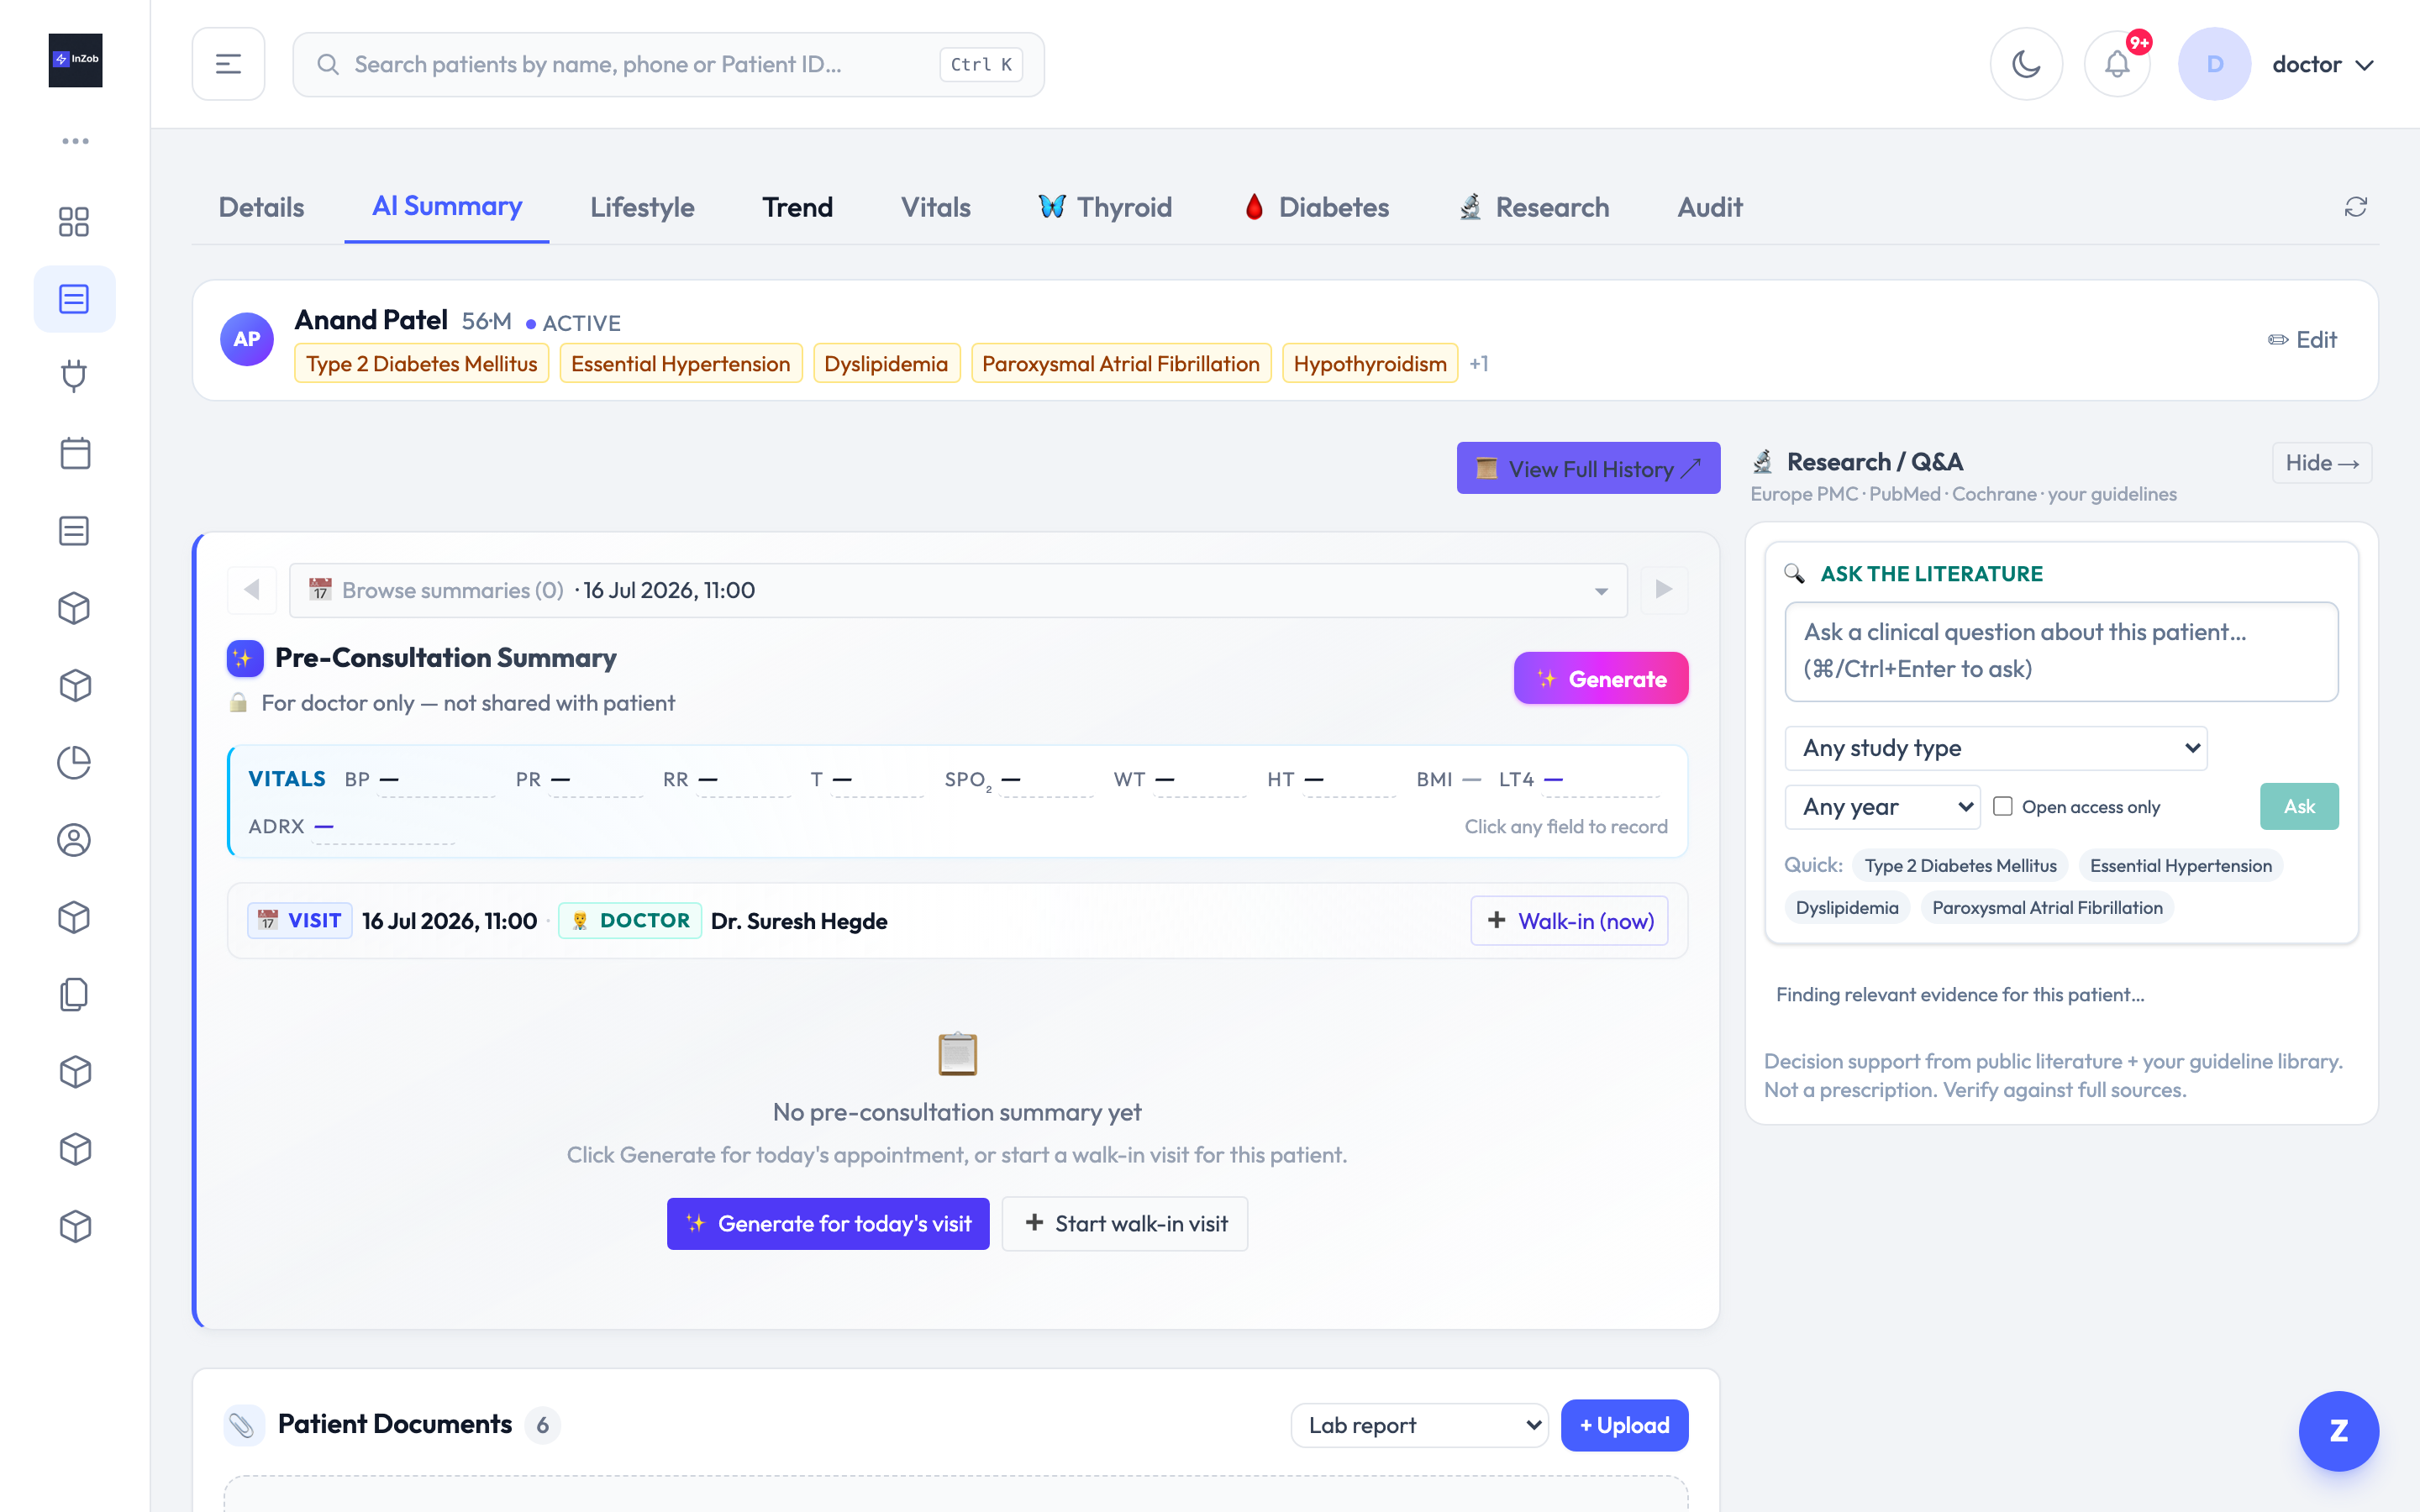Click the magnifier icon beside Ask the Literature

click(1795, 574)
